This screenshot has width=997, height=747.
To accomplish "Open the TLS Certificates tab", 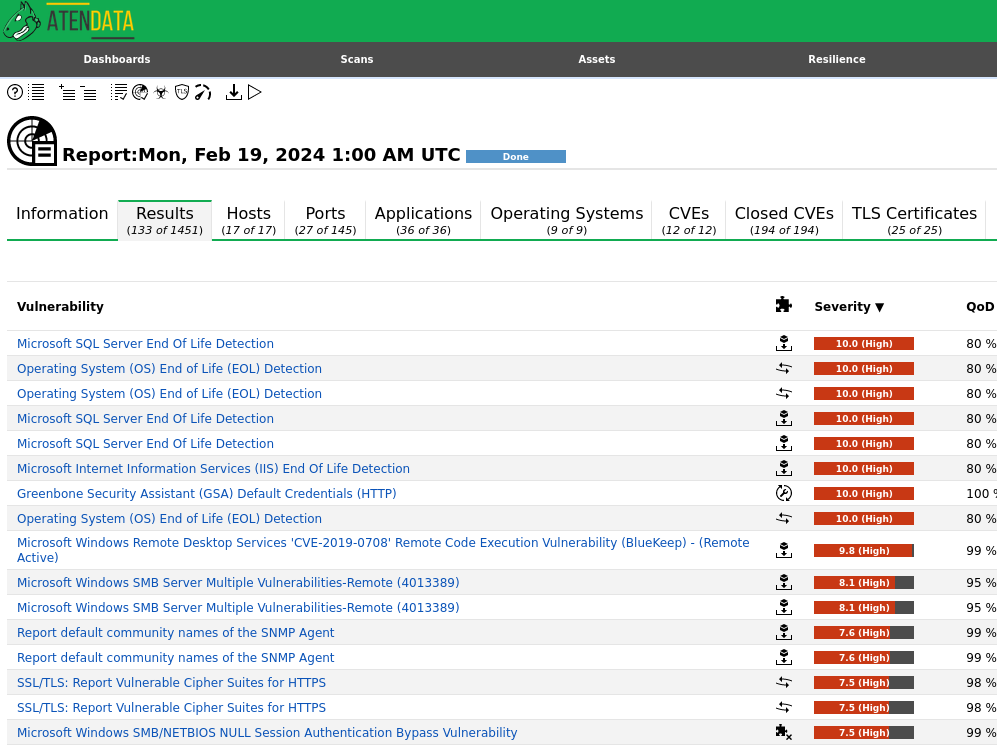I will (914, 213).
